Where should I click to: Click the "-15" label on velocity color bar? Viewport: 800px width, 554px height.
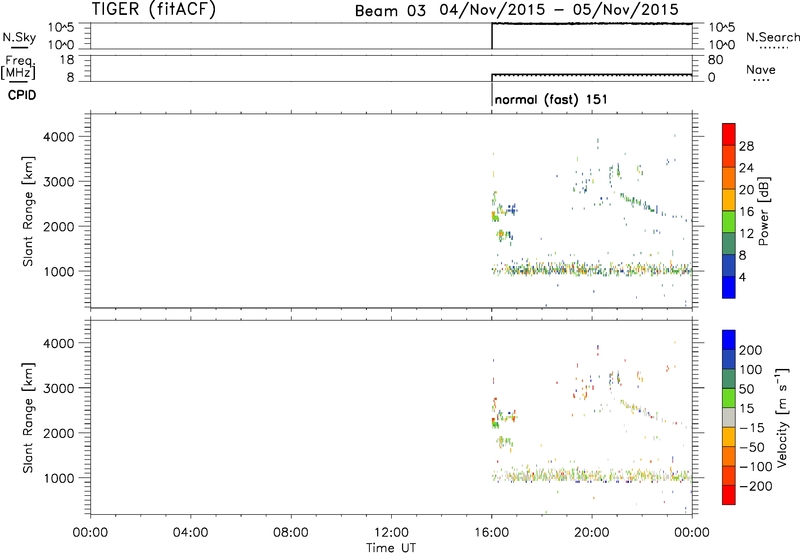[752, 428]
